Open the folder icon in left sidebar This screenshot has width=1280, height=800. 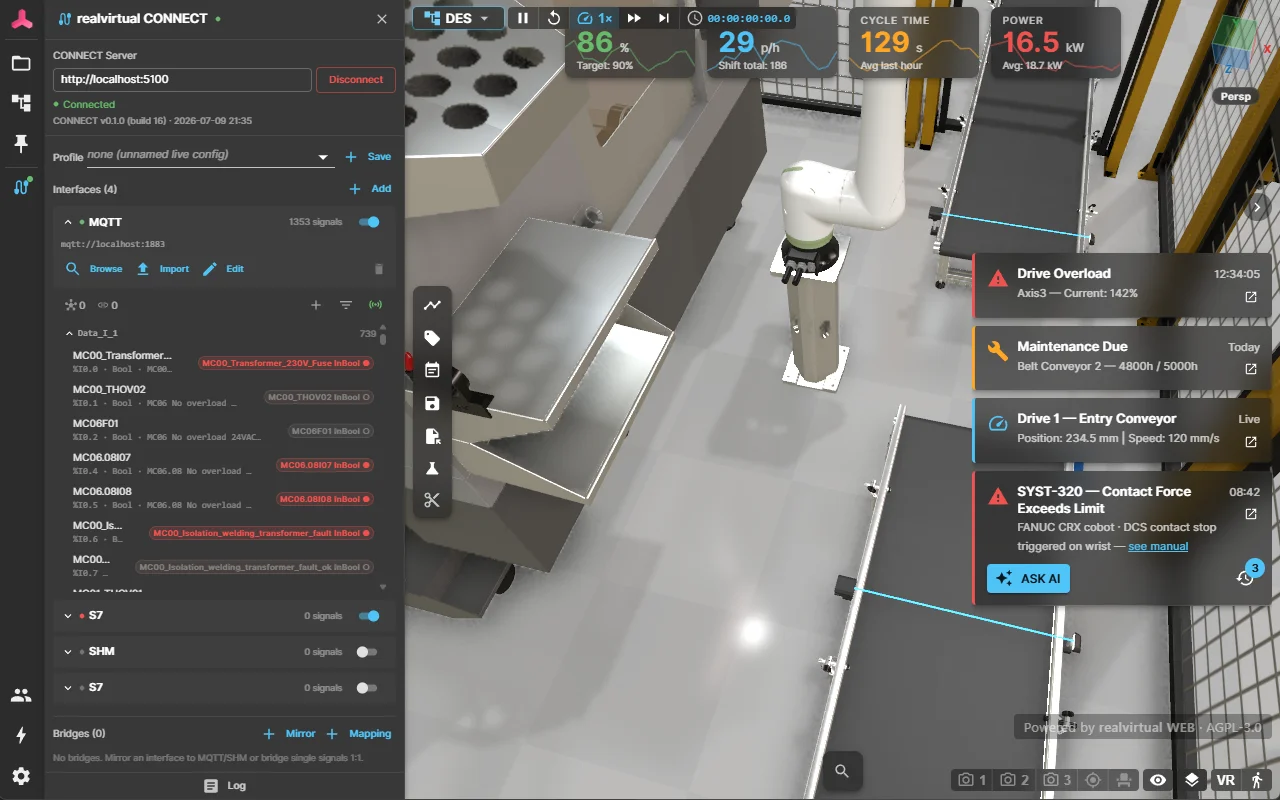pos(21,63)
